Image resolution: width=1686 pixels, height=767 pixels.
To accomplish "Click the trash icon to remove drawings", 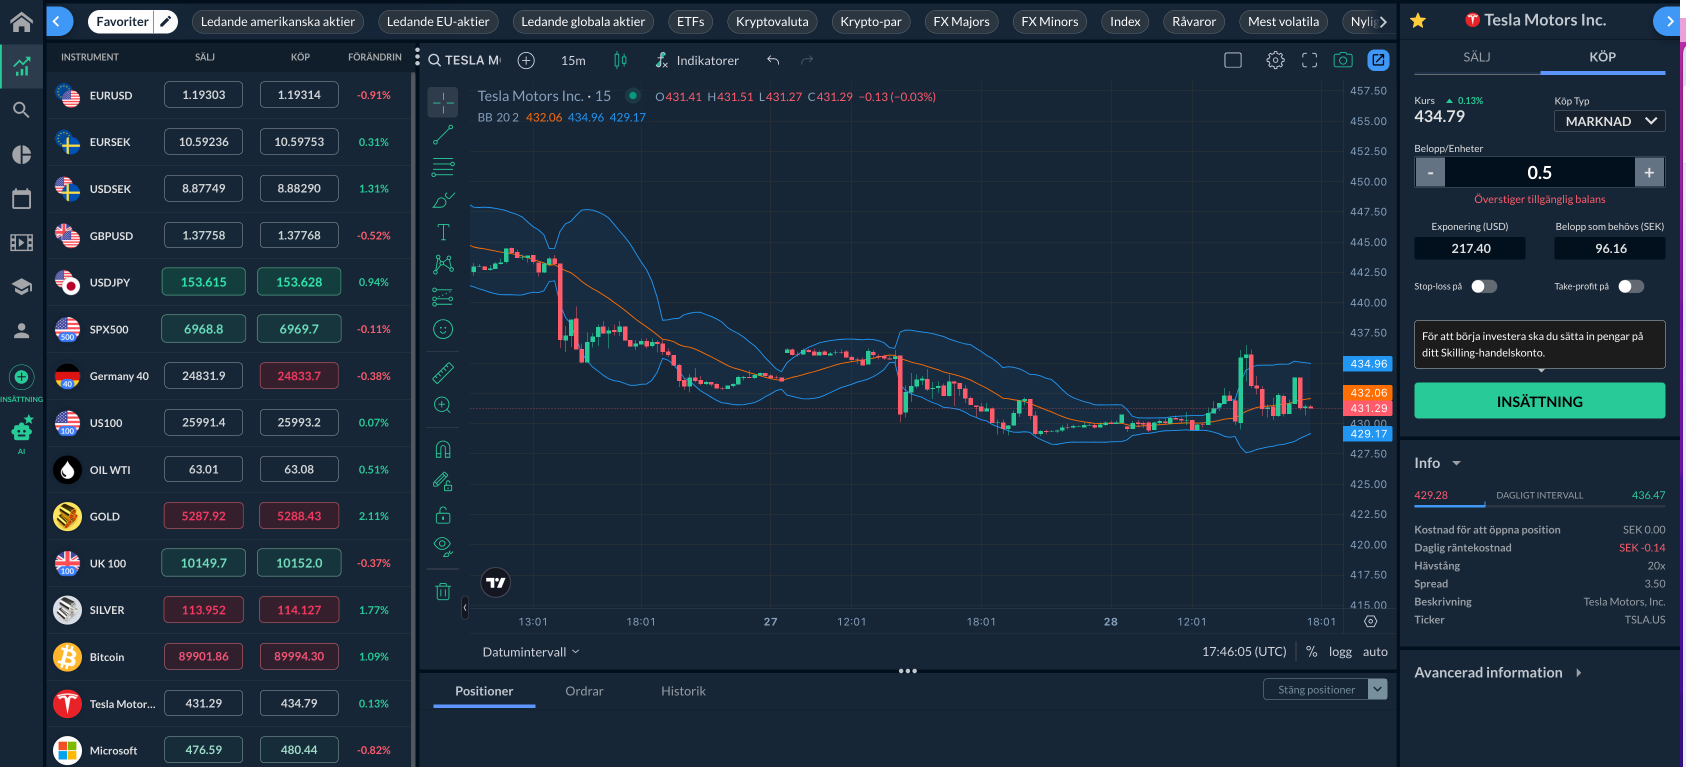I will click(443, 591).
